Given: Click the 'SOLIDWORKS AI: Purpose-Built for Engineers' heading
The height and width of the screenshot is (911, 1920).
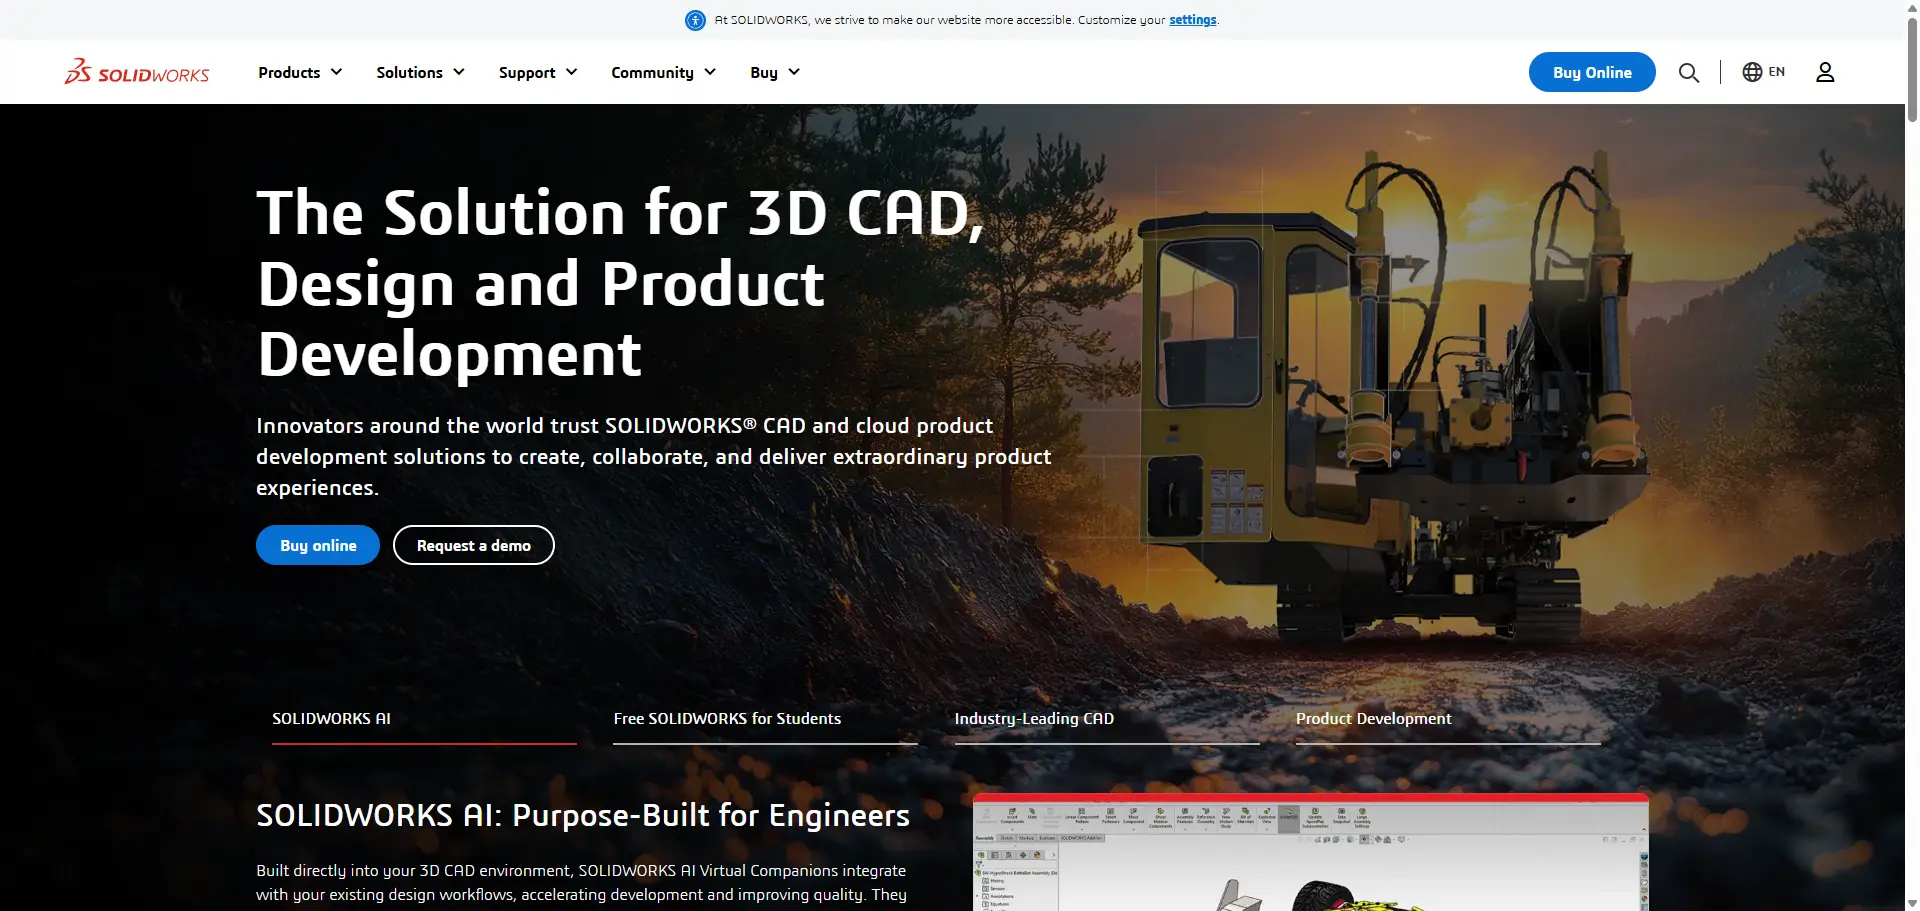Looking at the screenshot, I should [583, 816].
